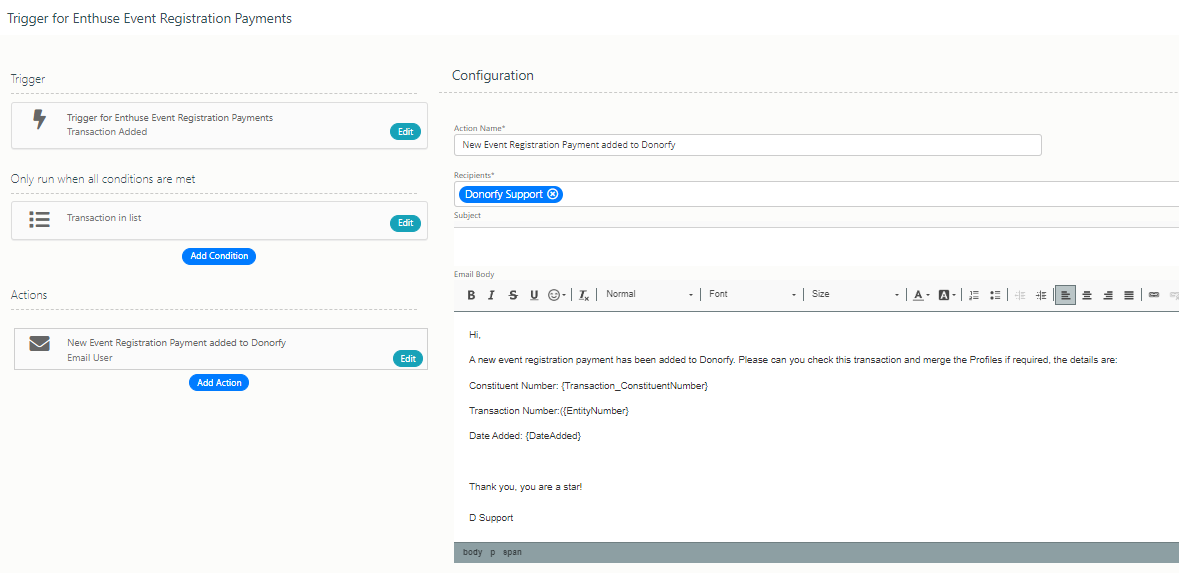The image size is (1179, 573).
Task: Remove Donorfy Support recipient chip
Action: (x=553, y=194)
